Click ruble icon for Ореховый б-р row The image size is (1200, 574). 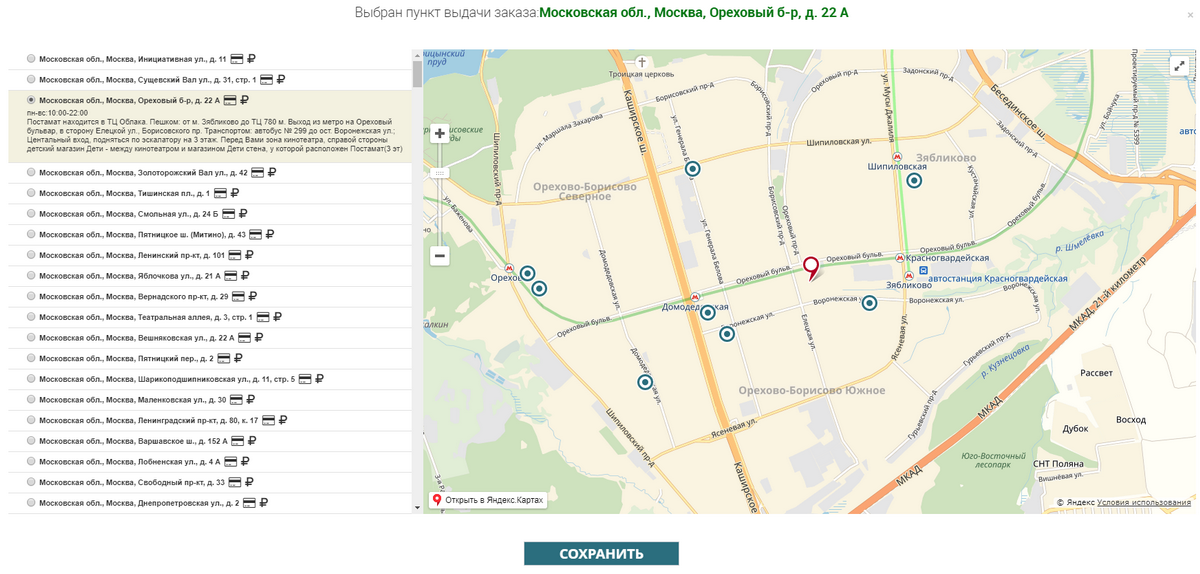[x=244, y=100]
